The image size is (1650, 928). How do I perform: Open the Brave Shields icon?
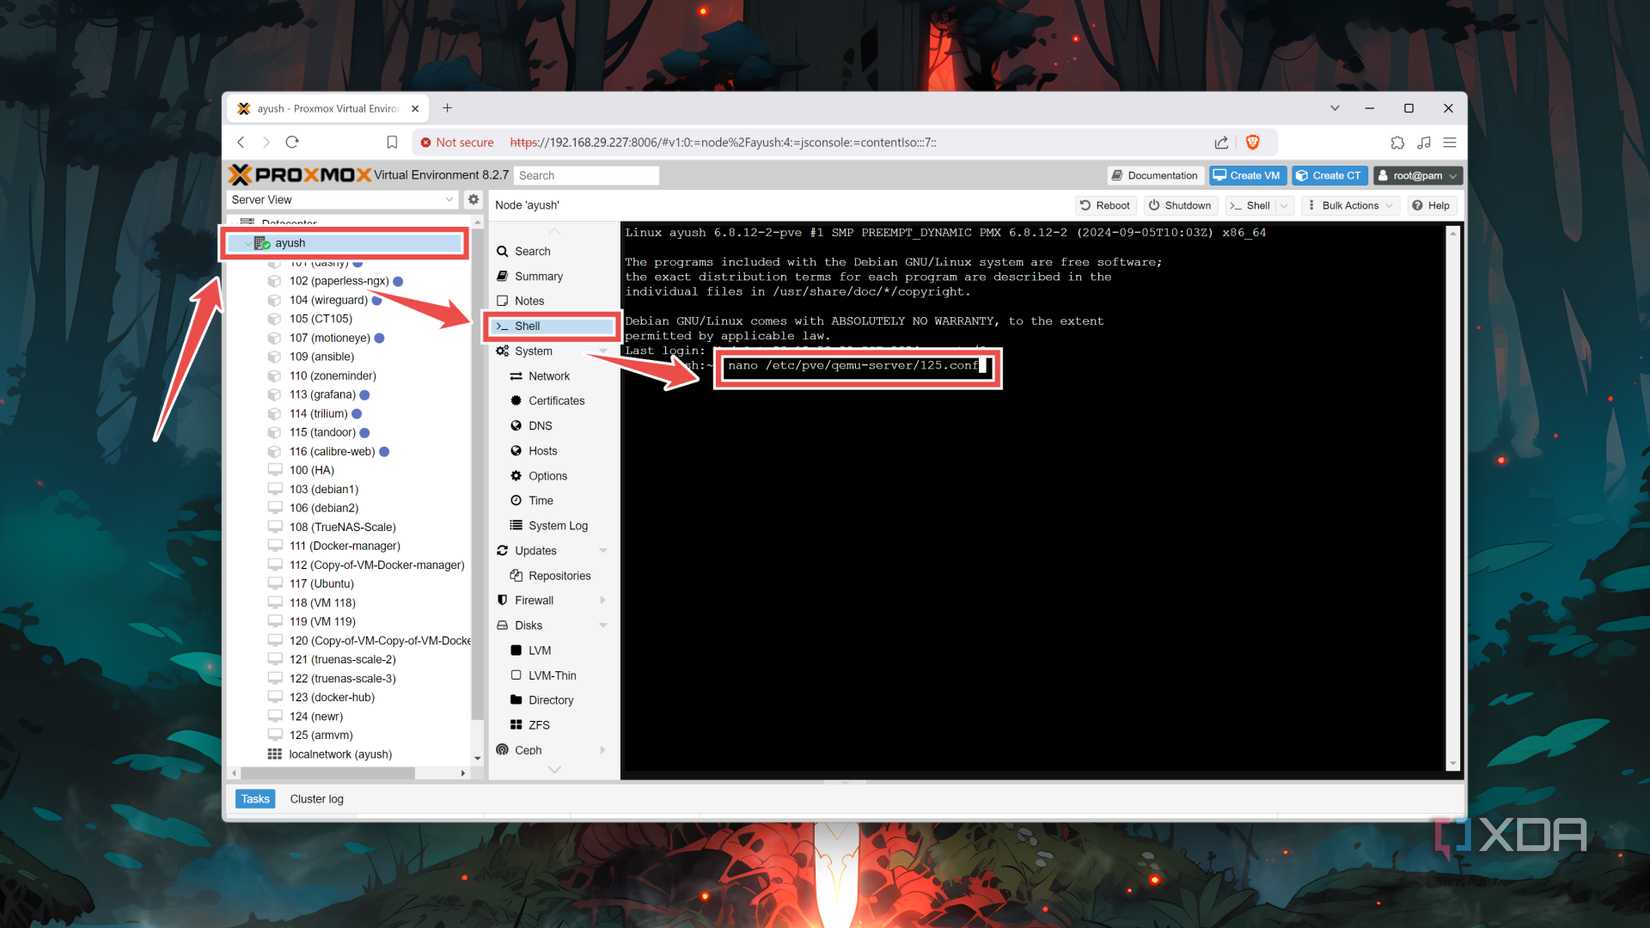tap(1253, 142)
